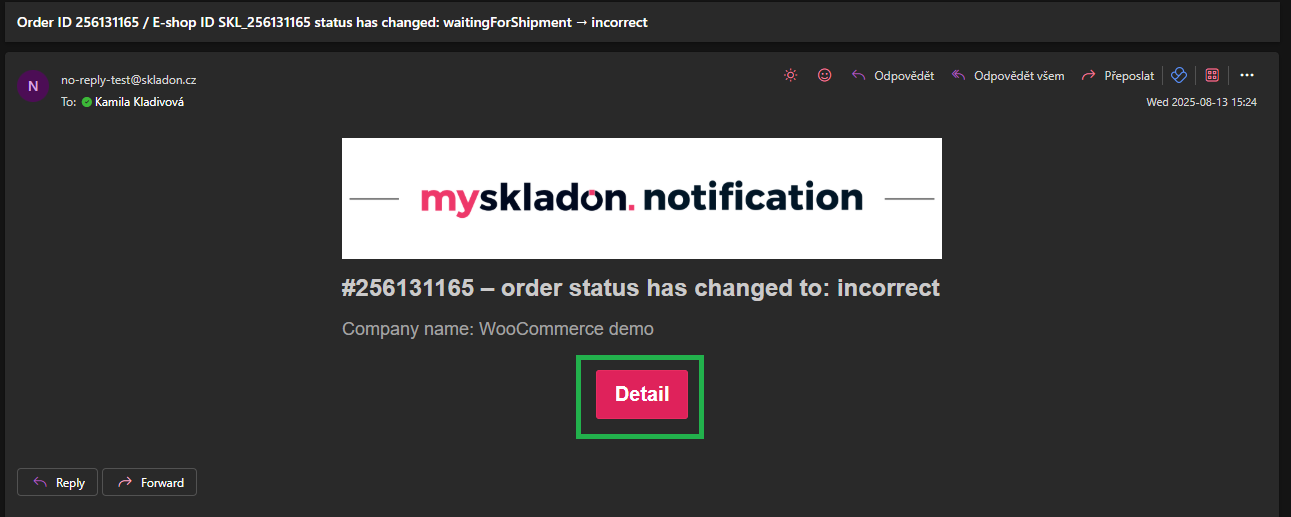Click the Forward button at bottom
Screen dimensions: 1291x517
[150, 482]
